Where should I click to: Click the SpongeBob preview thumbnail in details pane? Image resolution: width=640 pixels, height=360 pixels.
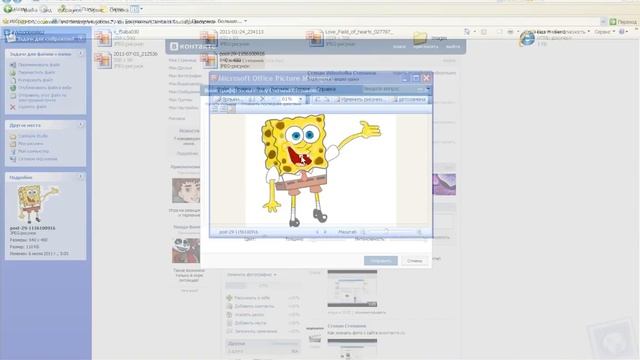pos(37,203)
